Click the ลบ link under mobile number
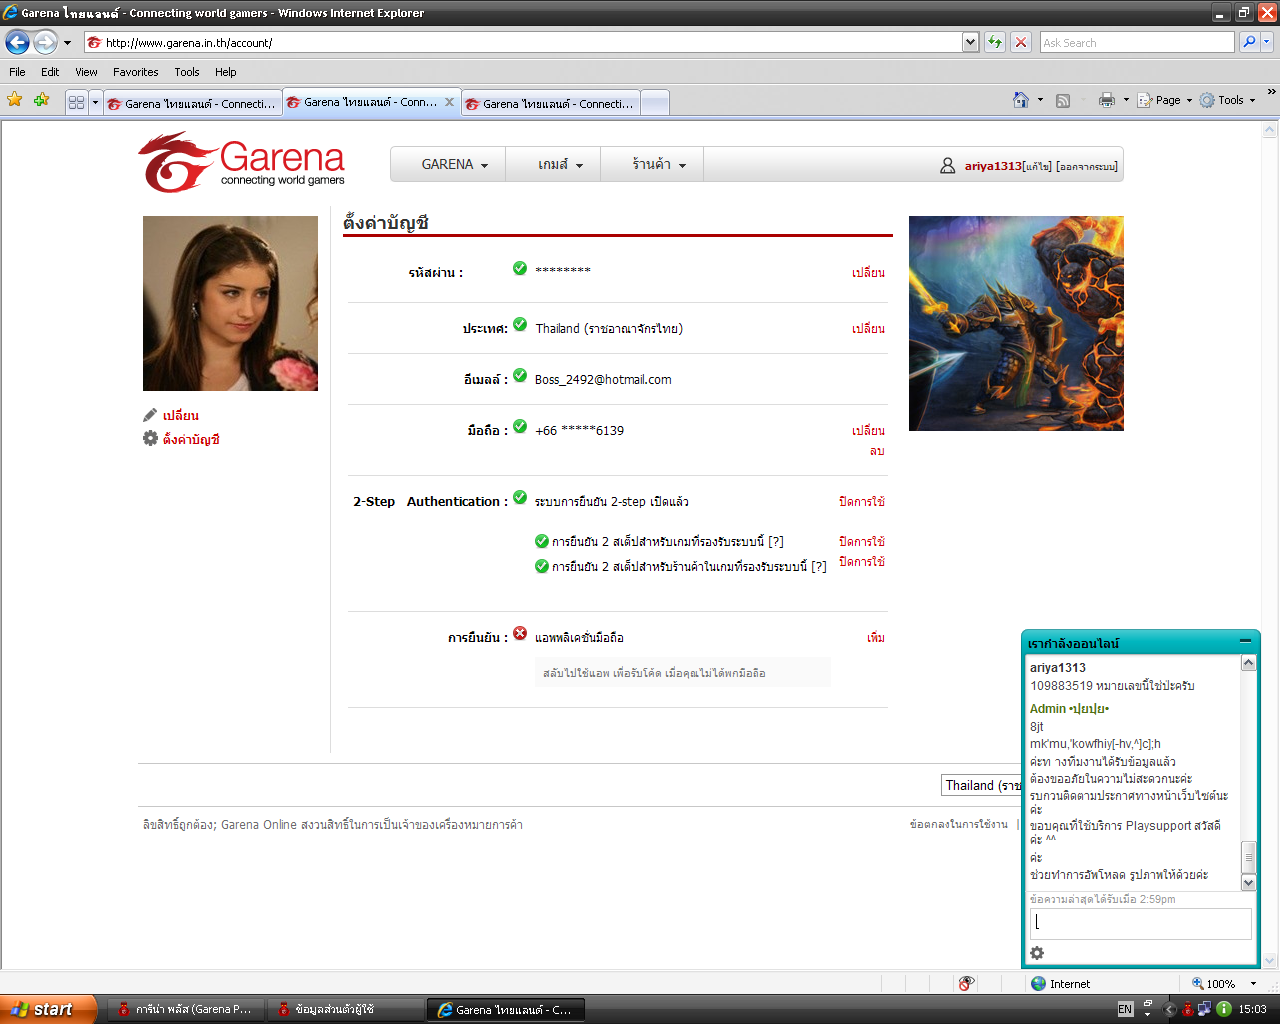 pyautogui.click(x=877, y=451)
